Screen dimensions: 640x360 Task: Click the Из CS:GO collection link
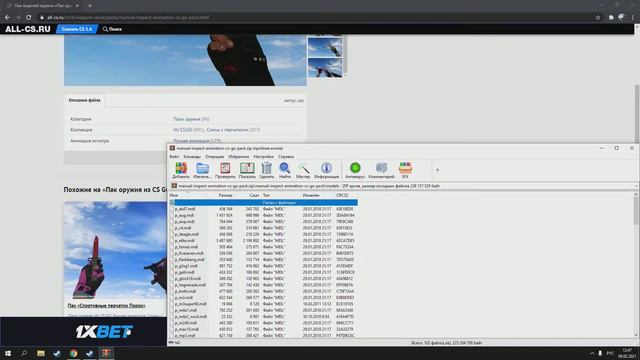[x=183, y=130]
